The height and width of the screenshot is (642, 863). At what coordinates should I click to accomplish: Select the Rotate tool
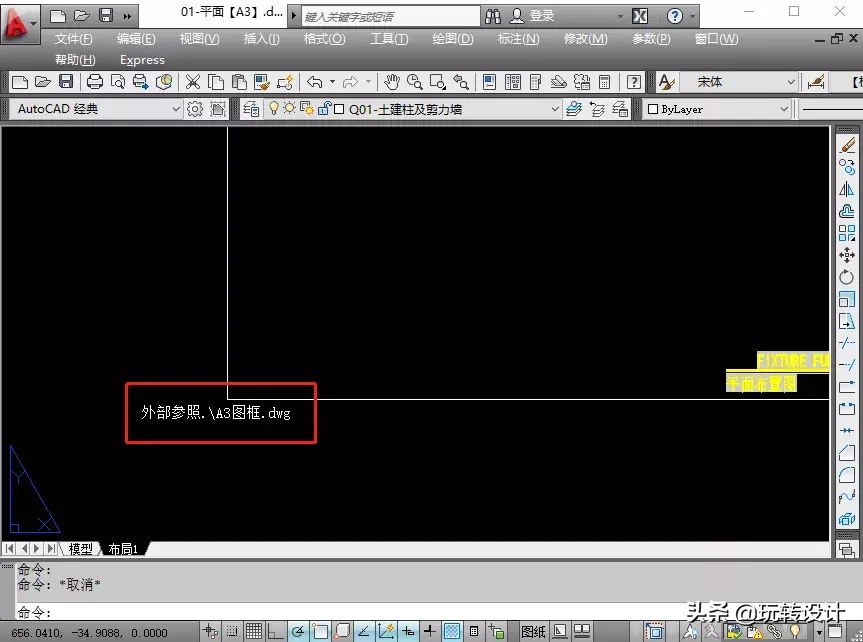847,277
